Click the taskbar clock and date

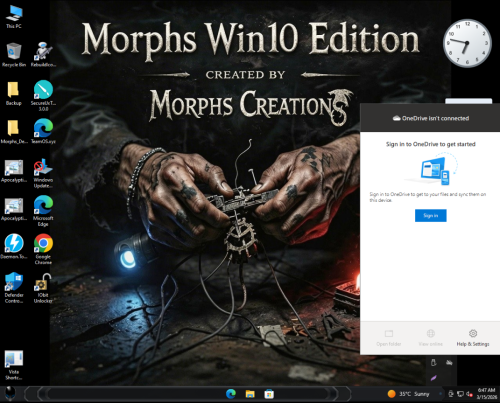(487, 394)
